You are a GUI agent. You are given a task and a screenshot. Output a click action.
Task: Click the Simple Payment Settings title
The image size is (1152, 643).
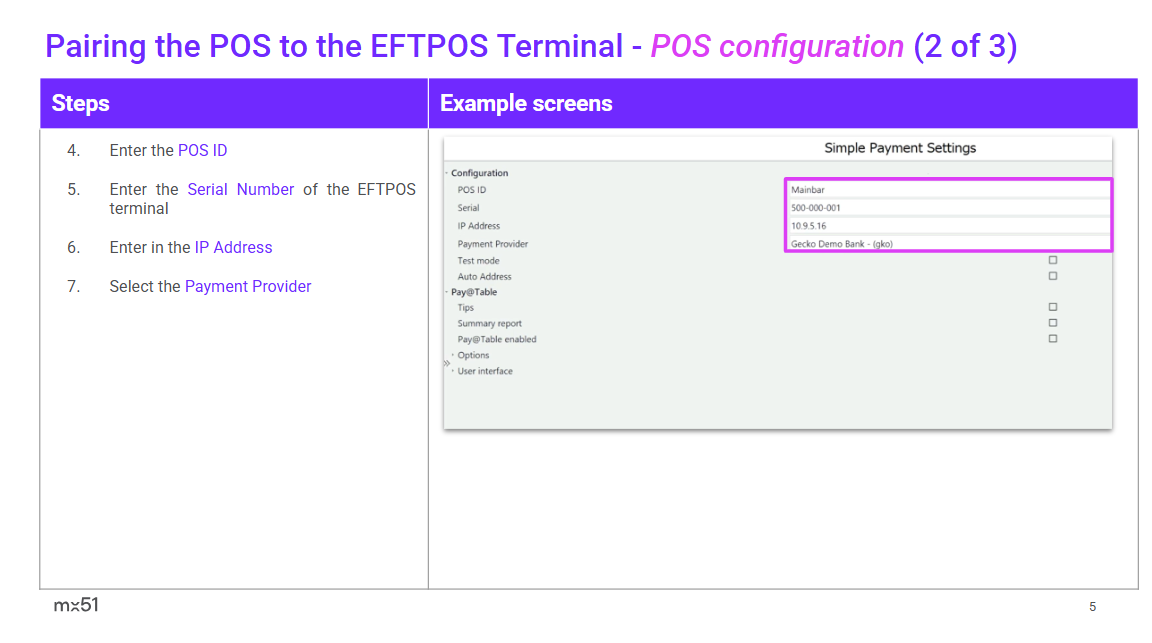tap(900, 148)
